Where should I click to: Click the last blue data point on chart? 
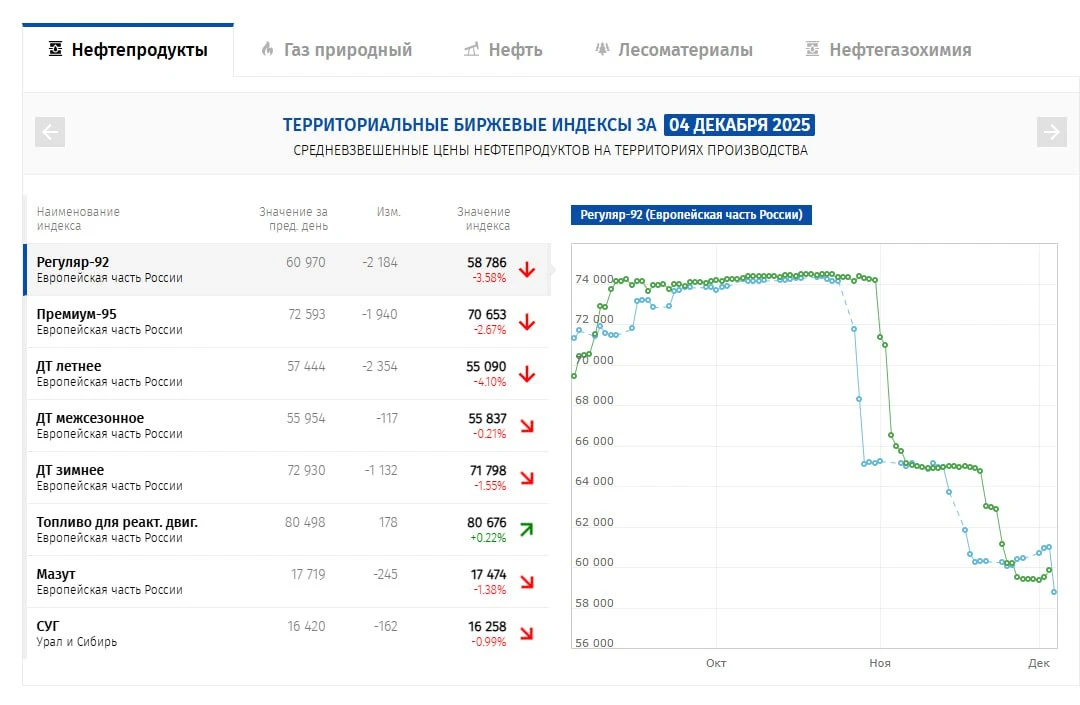click(1054, 592)
